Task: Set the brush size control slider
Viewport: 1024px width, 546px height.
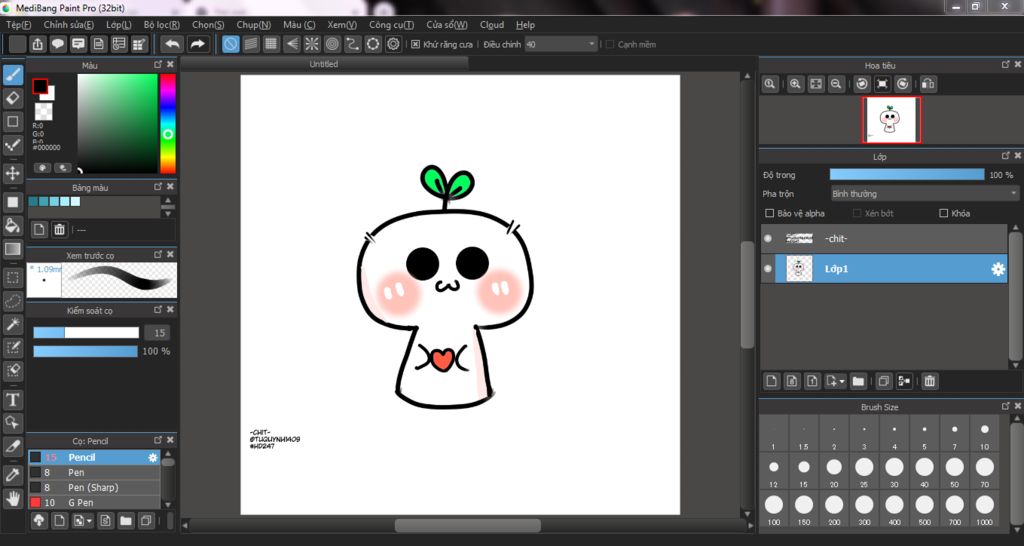Action: (x=86, y=333)
